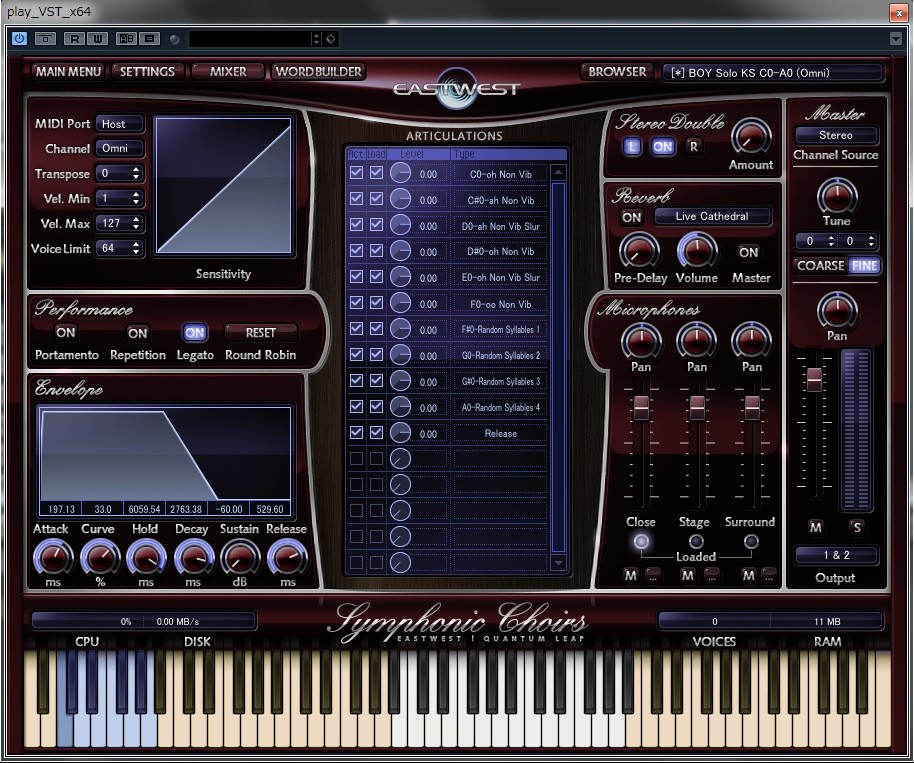Screen dimensions: 914x763
Task: Toggle Stereo Double ON button
Action: [x=662, y=146]
